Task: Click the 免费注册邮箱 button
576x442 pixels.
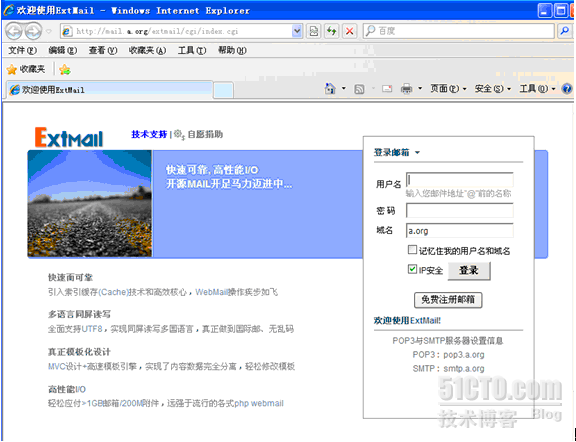Action: click(x=448, y=300)
